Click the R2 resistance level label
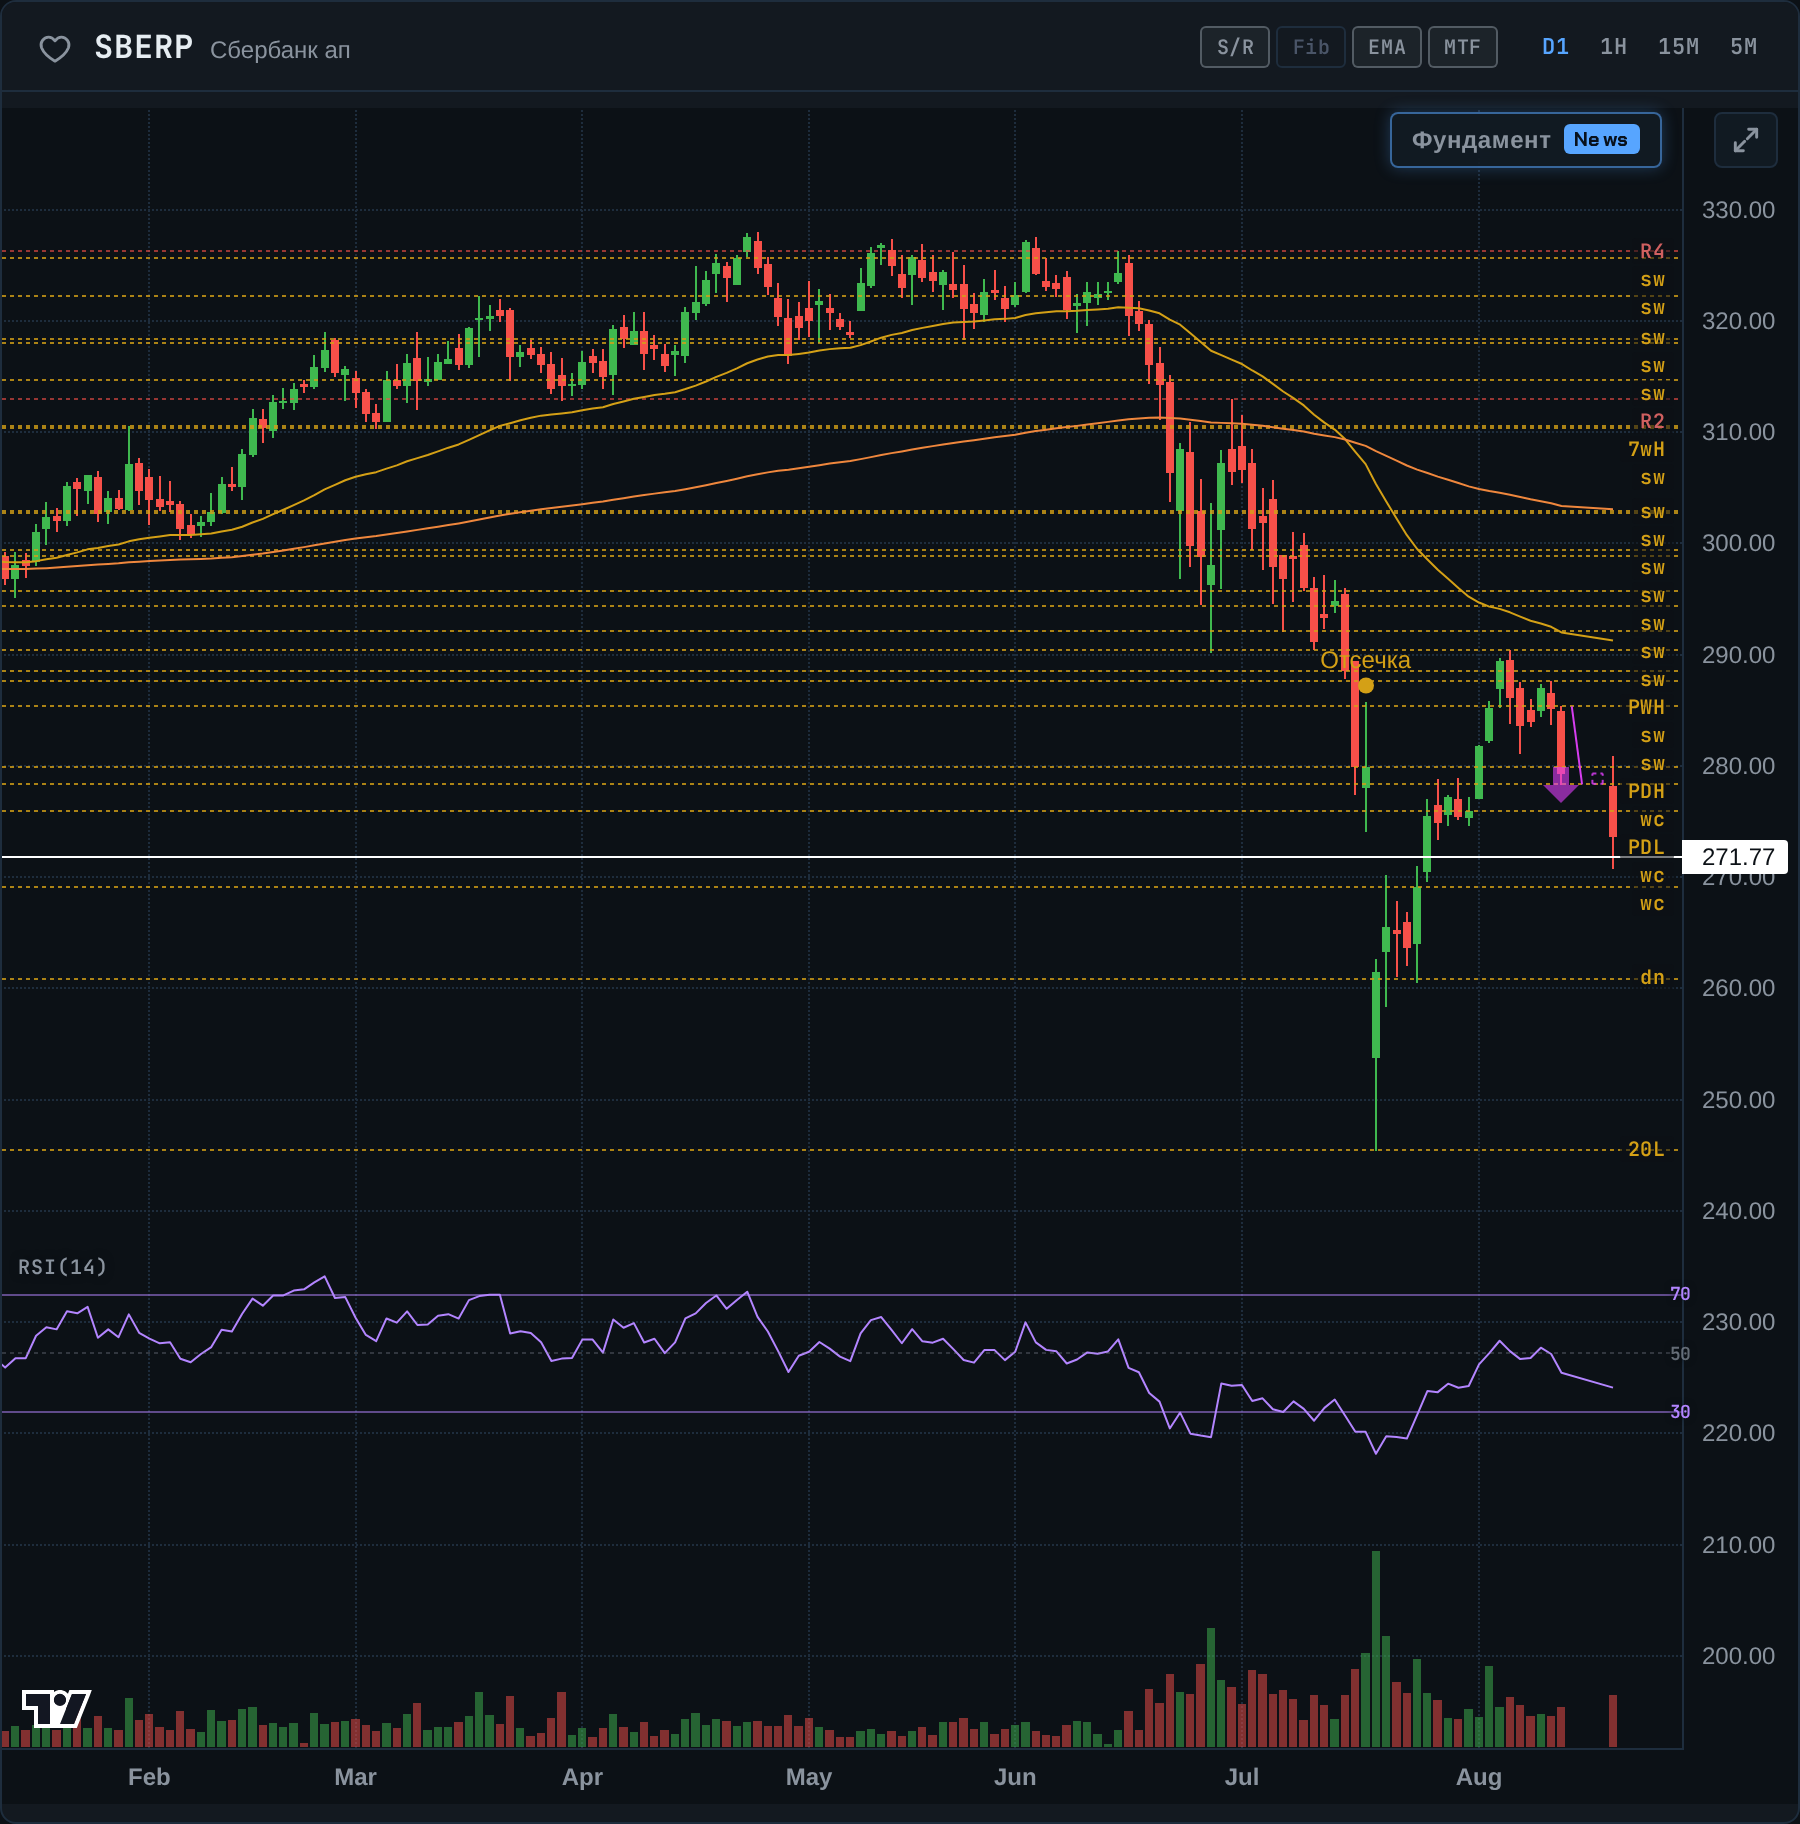1800x1824 pixels. coord(1652,421)
